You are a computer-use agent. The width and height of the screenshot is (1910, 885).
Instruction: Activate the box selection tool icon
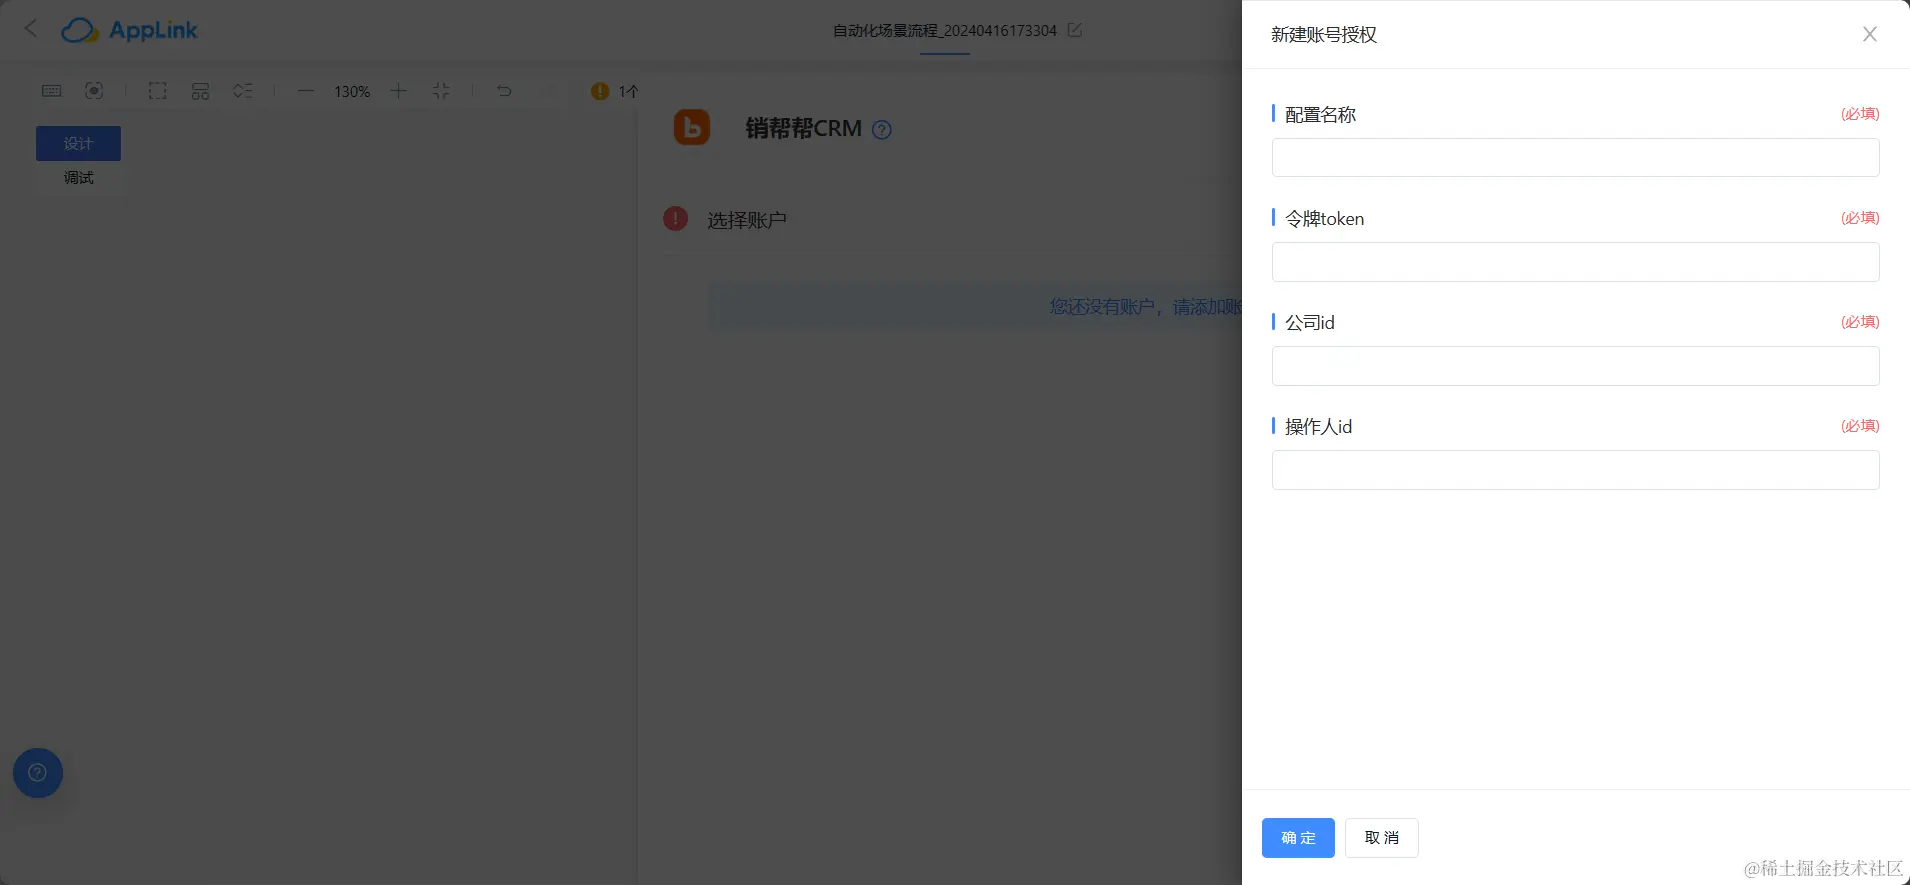[x=157, y=91]
